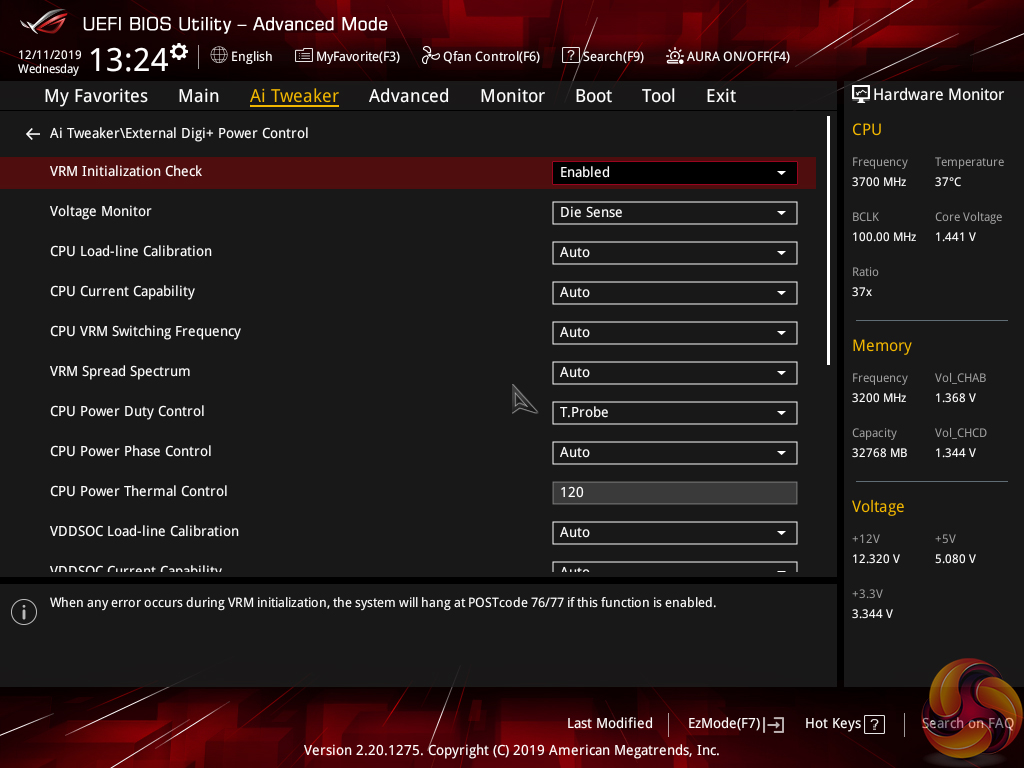Click the back arrow to Ai Tweaker
Viewport: 1024px width, 768px height.
pyautogui.click(x=33, y=134)
